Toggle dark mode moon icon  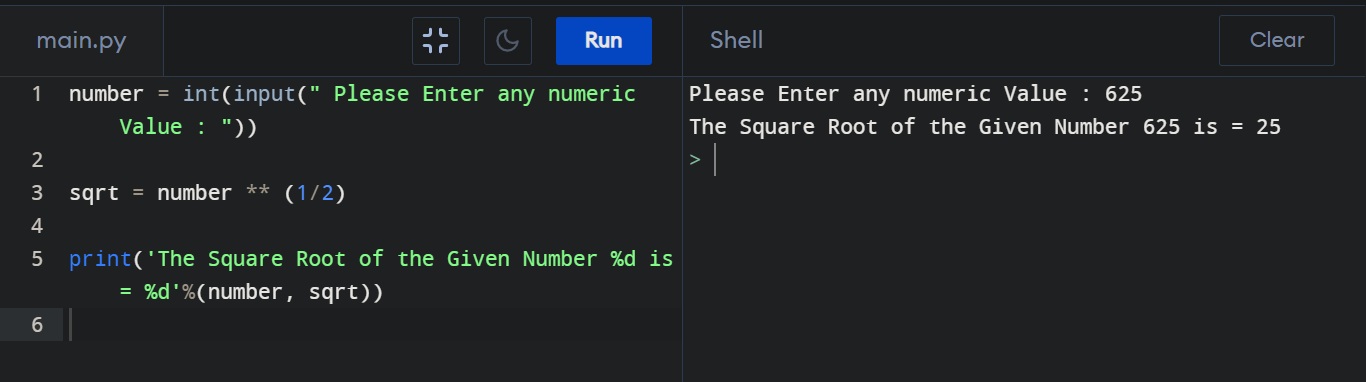tap(508, 41)
